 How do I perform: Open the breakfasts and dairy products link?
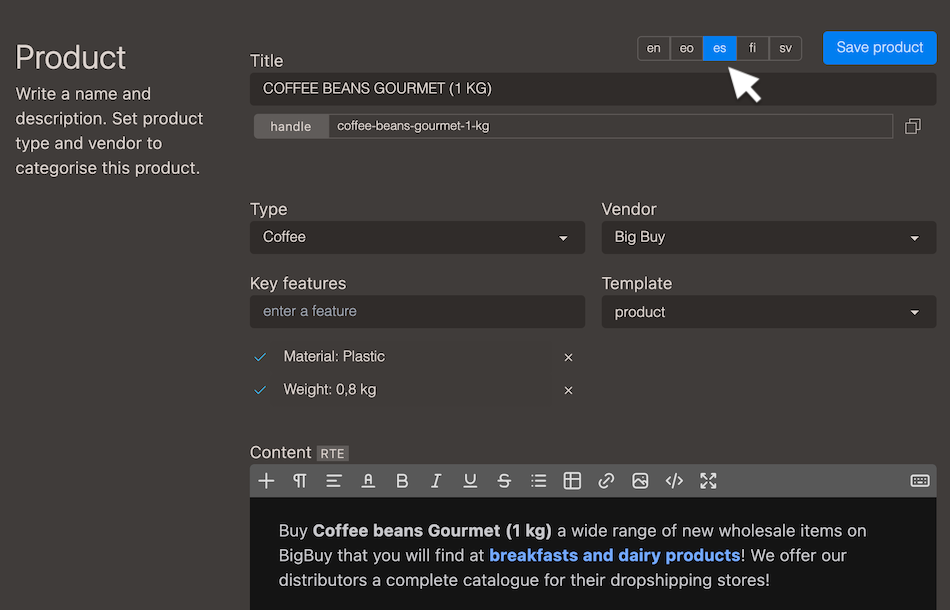[613, 555]
